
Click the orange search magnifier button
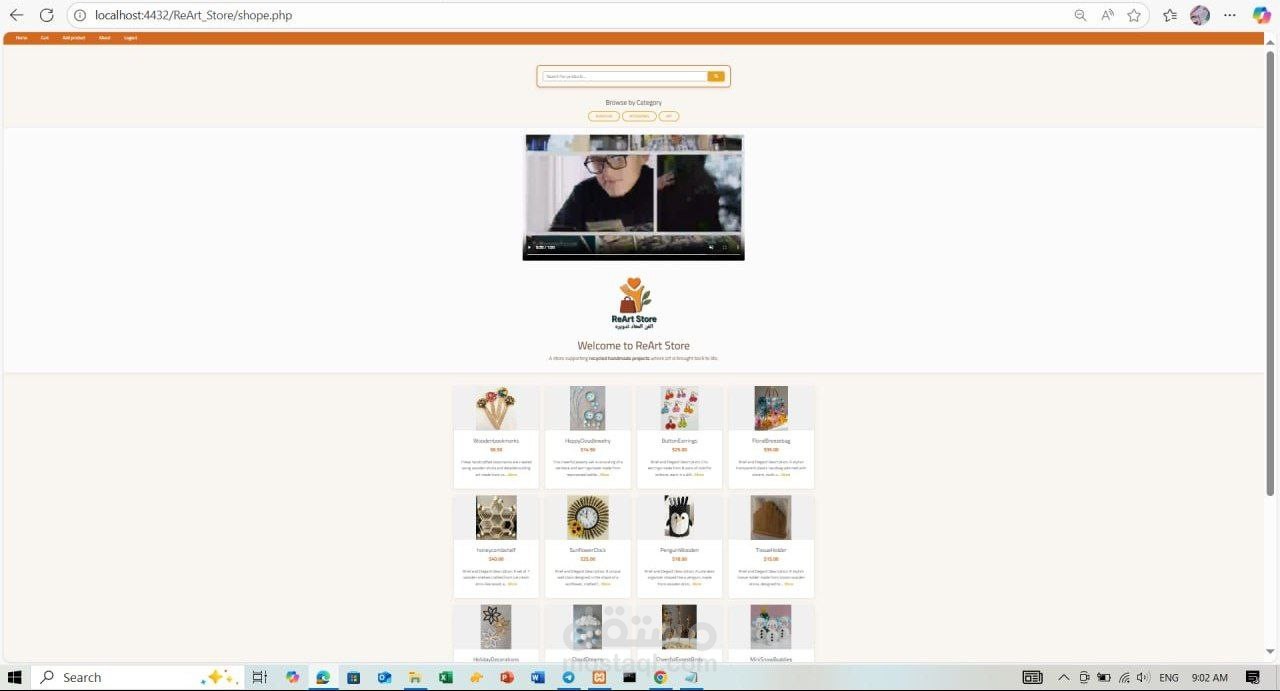click(716, 76)
